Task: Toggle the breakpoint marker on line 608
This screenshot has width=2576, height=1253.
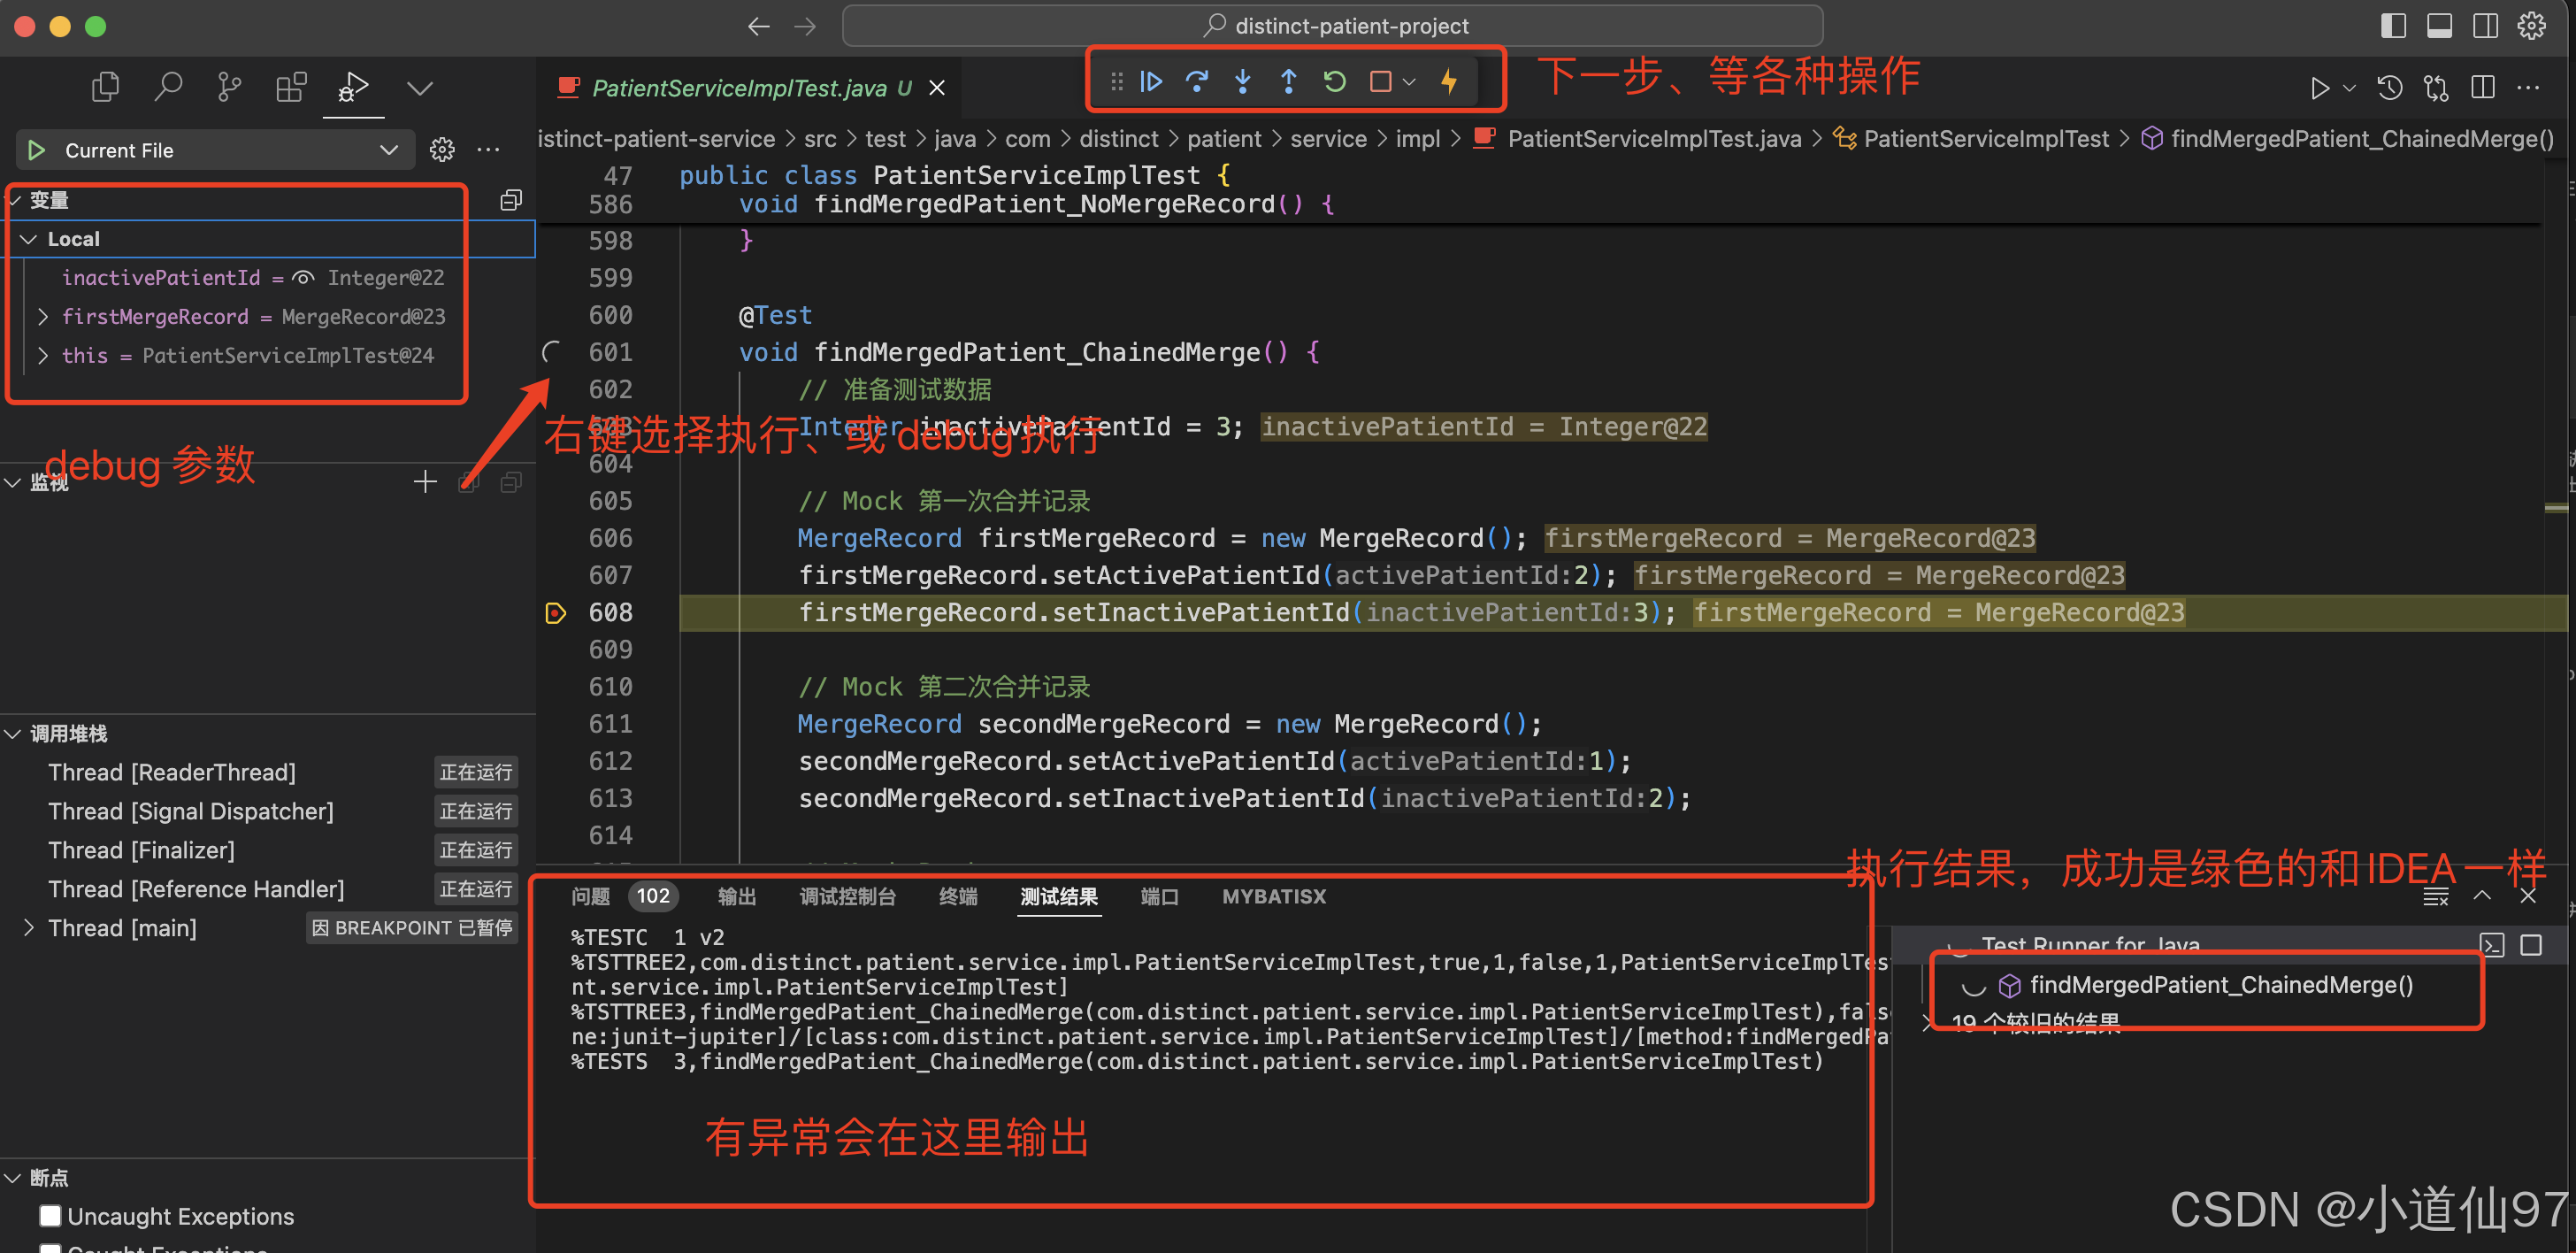Action: [x=556, y=613]
